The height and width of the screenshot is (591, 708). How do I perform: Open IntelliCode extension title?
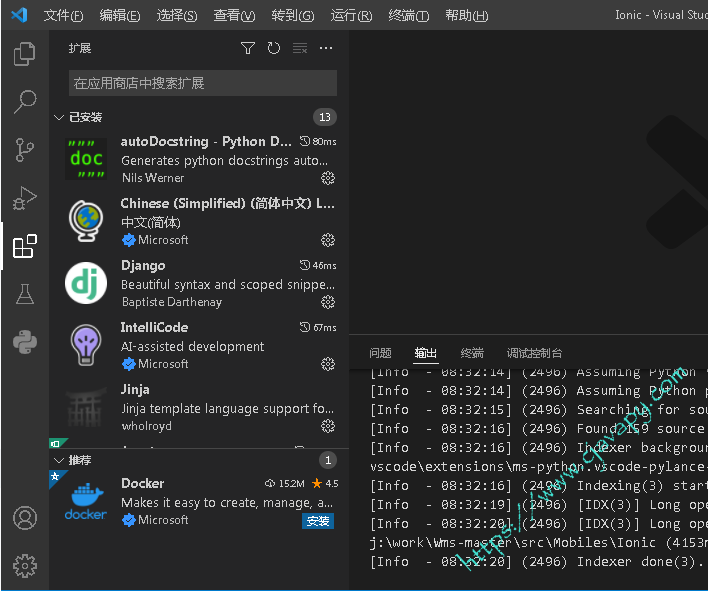pyautogui.click(x=154, y=327)
